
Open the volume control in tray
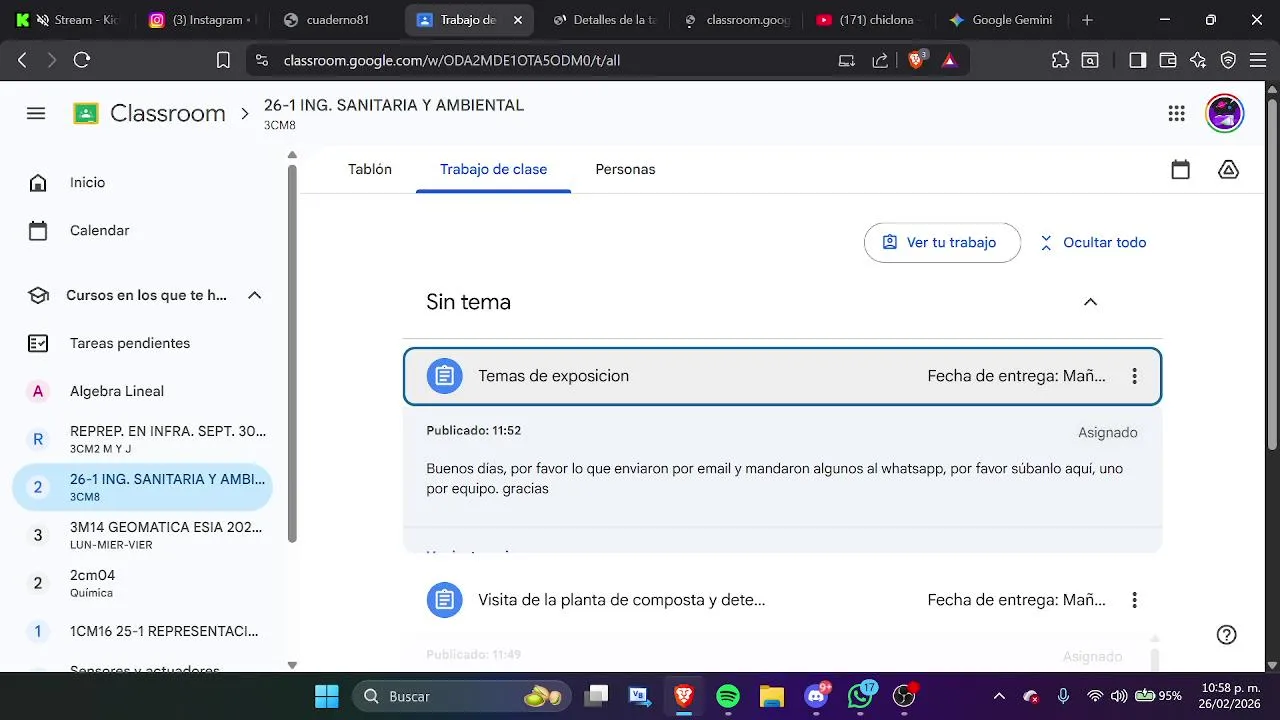(x=1119, y=696)
